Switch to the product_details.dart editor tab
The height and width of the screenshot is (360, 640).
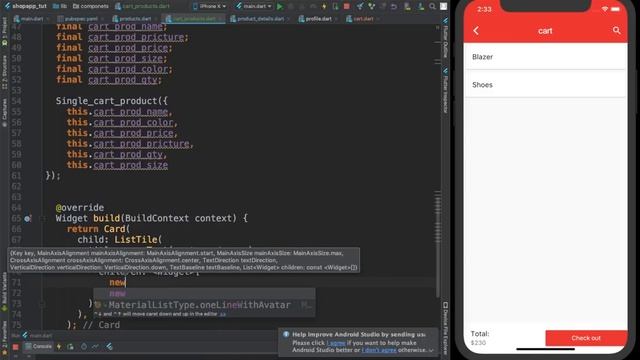[x=260, y=19]
